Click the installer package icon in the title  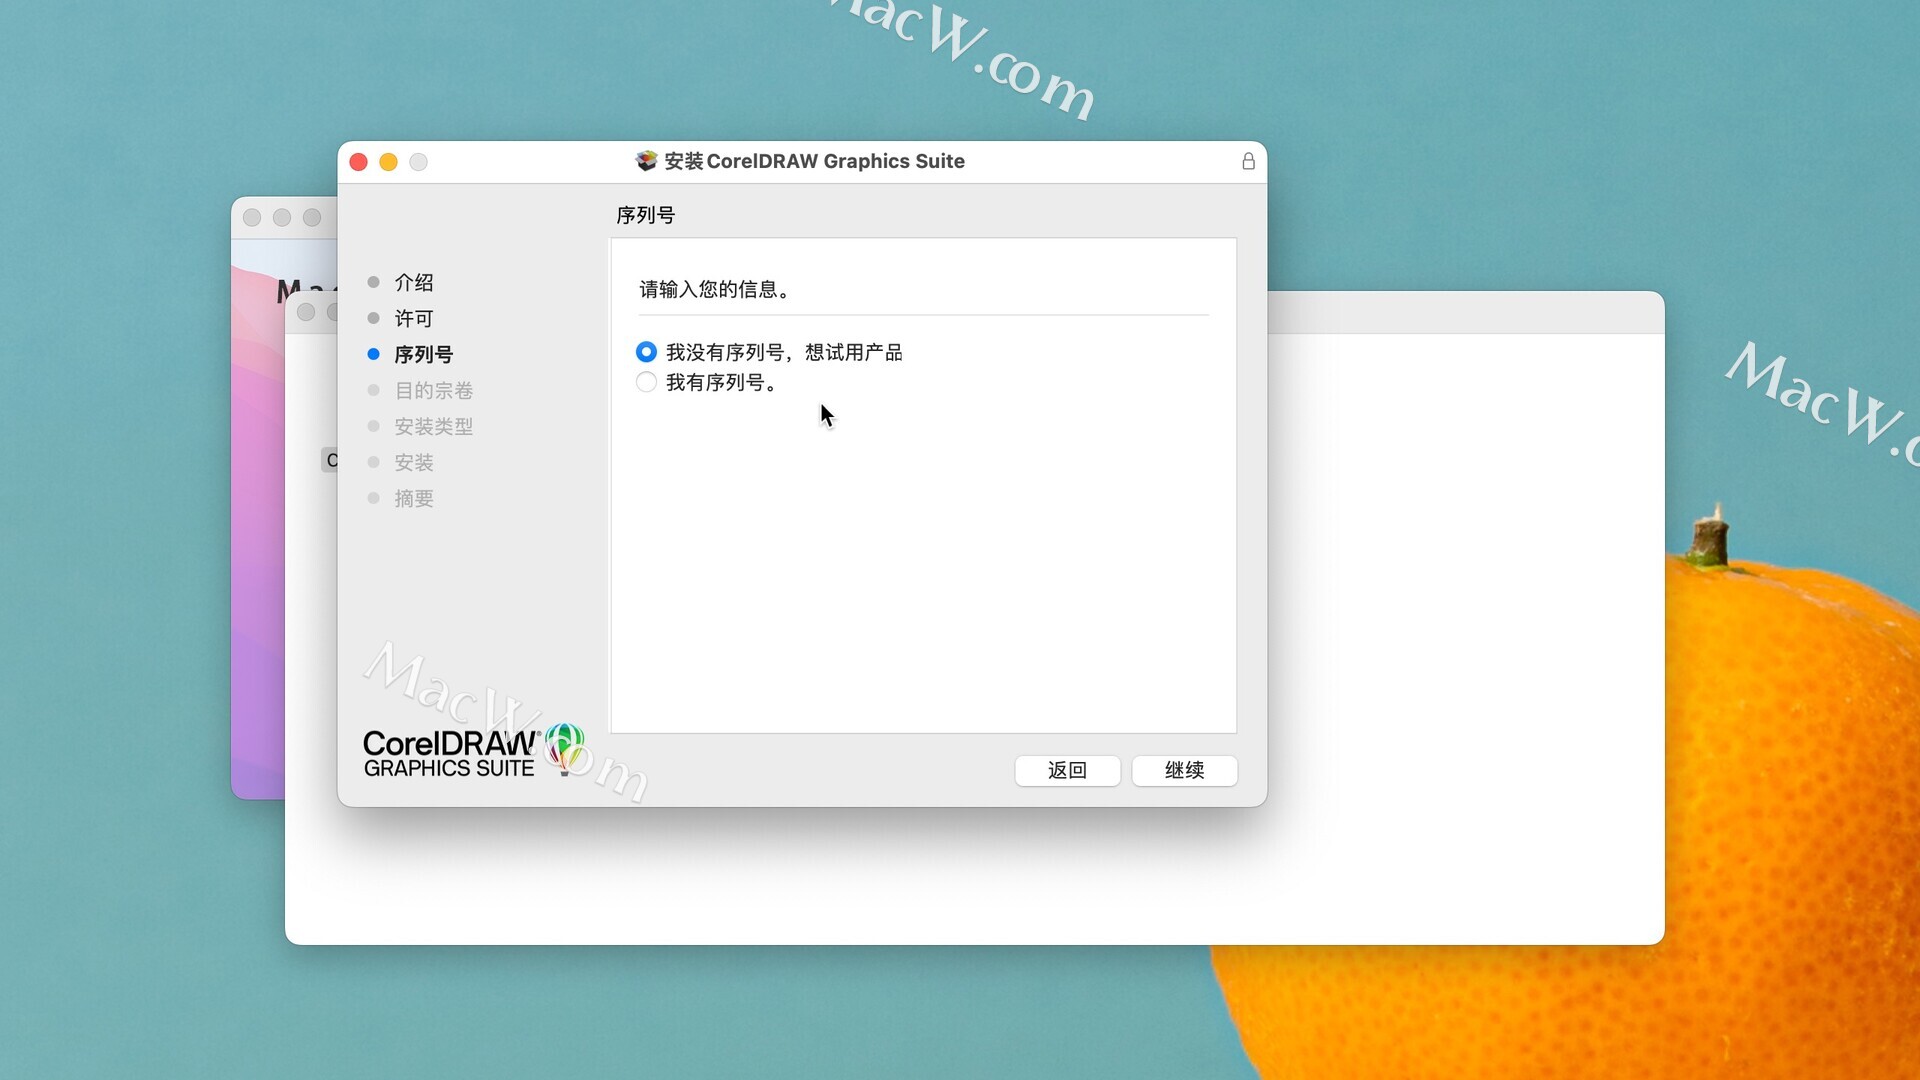(x=646, y=161)
